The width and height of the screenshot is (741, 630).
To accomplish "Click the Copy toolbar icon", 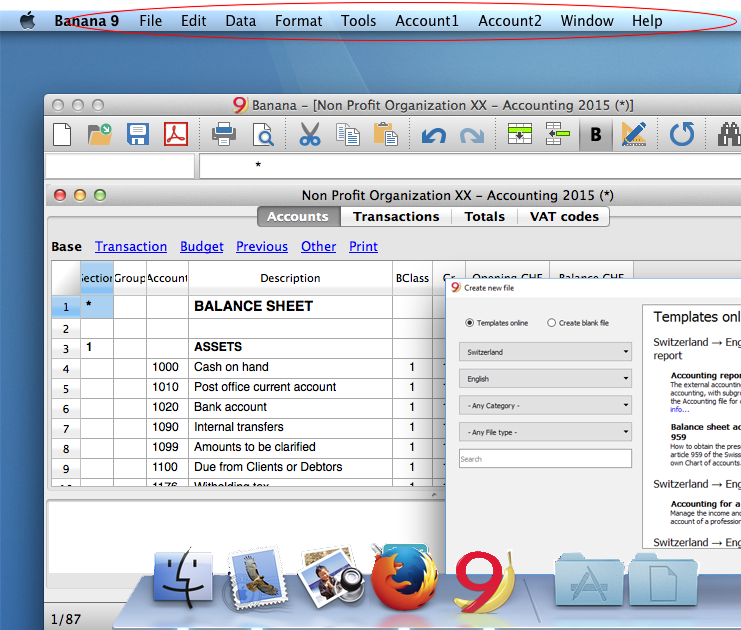I will pos(348,135).
